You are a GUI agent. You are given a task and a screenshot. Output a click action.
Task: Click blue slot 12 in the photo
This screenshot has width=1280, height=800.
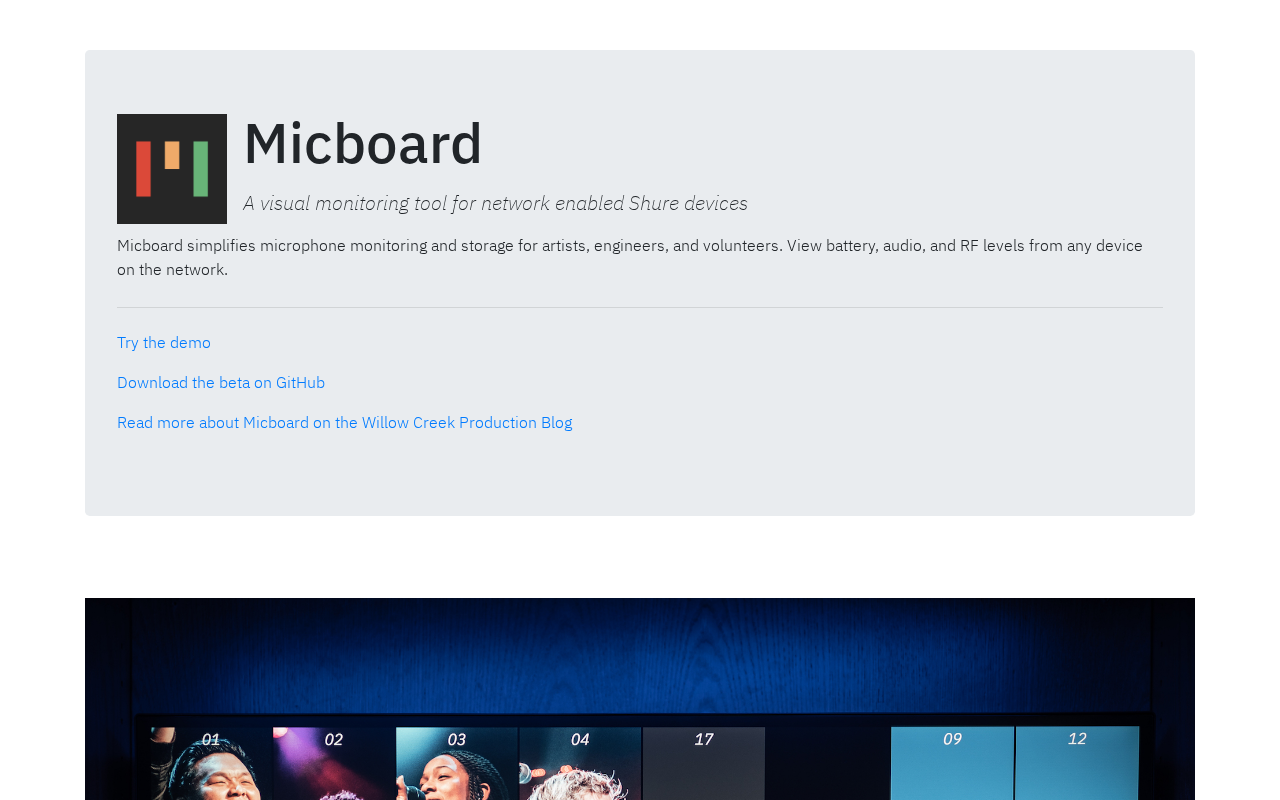click(1077, 763)
